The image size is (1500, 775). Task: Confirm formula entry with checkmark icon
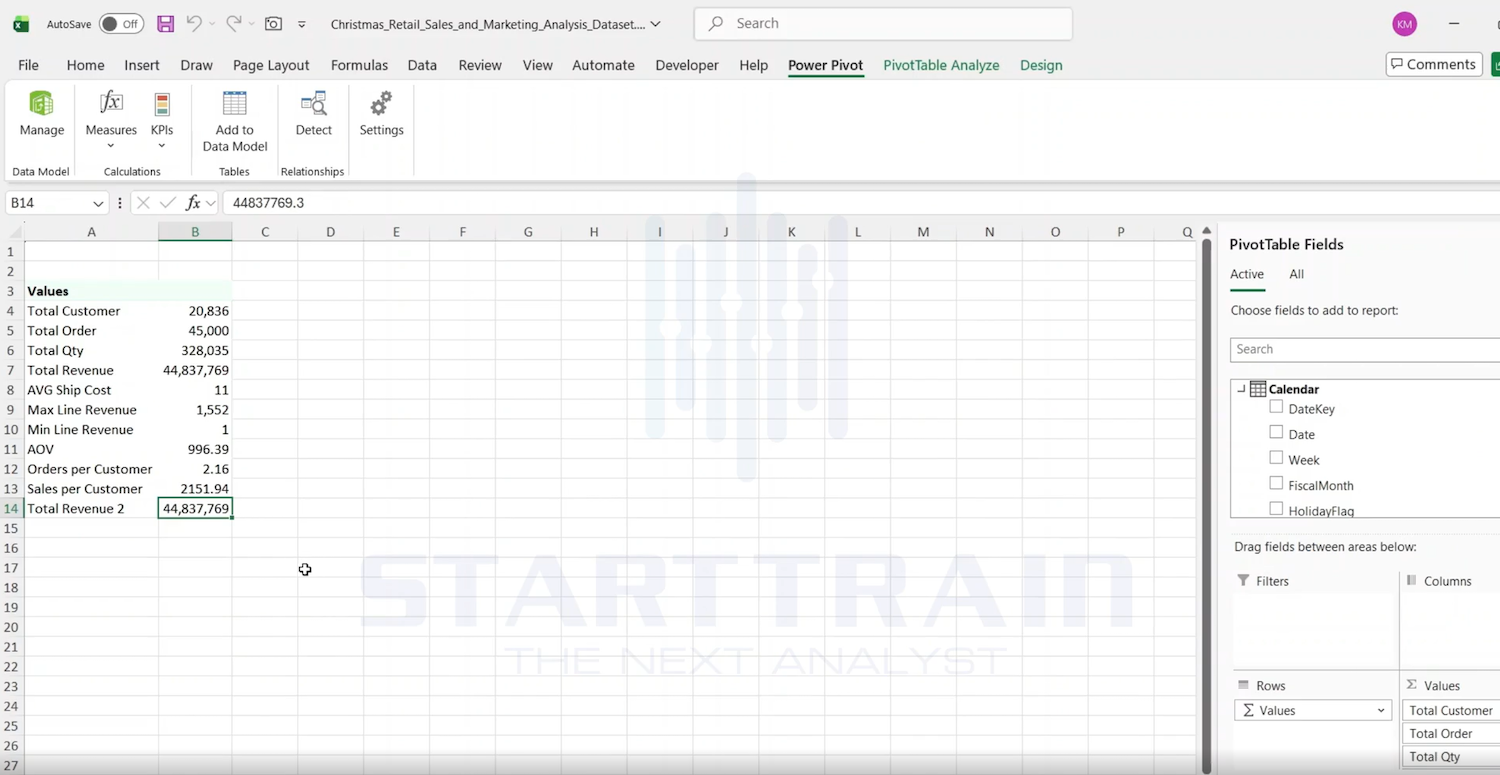coord(168,203)
